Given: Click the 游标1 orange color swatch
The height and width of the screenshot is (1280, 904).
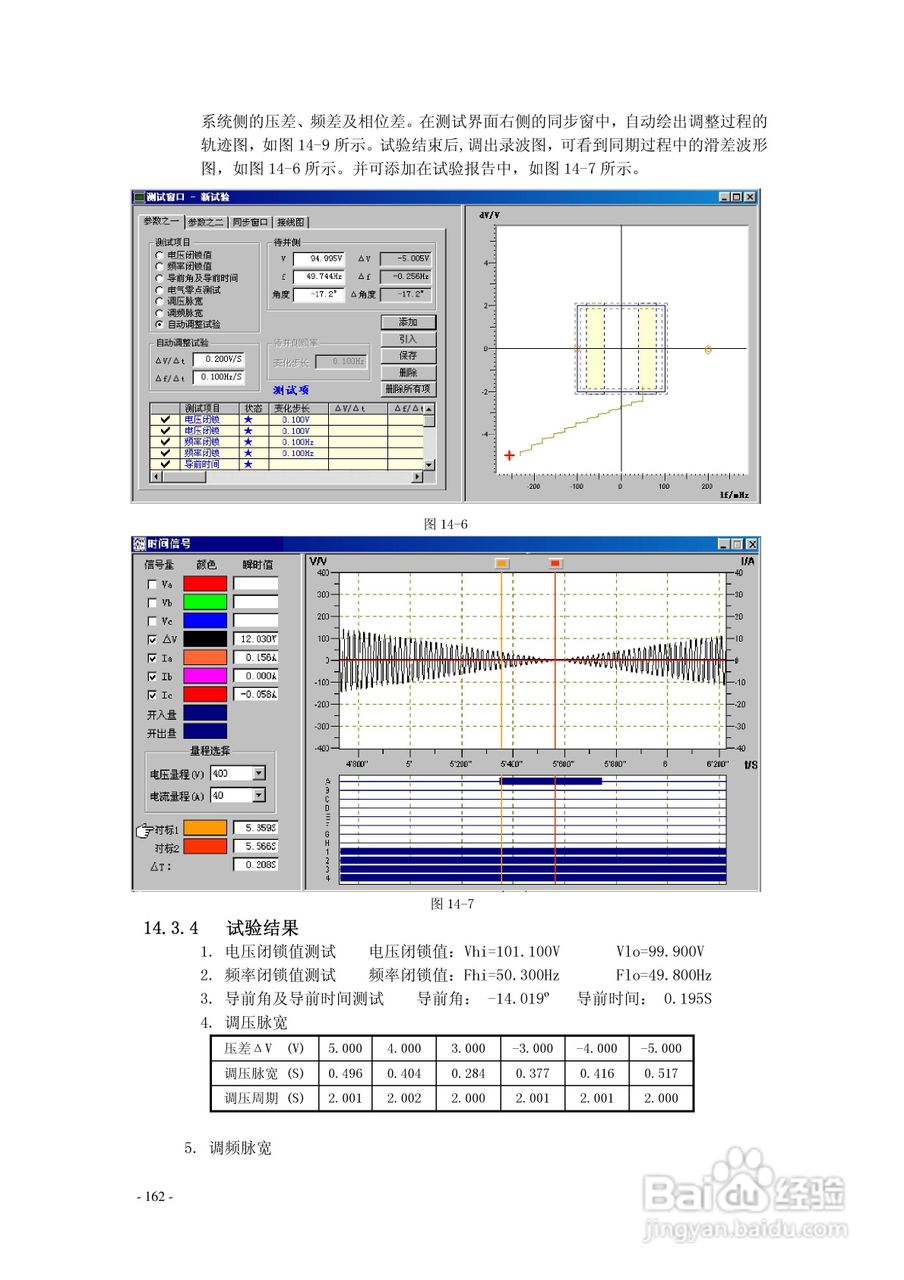Looking at the screenshot, I should point(204,828).
